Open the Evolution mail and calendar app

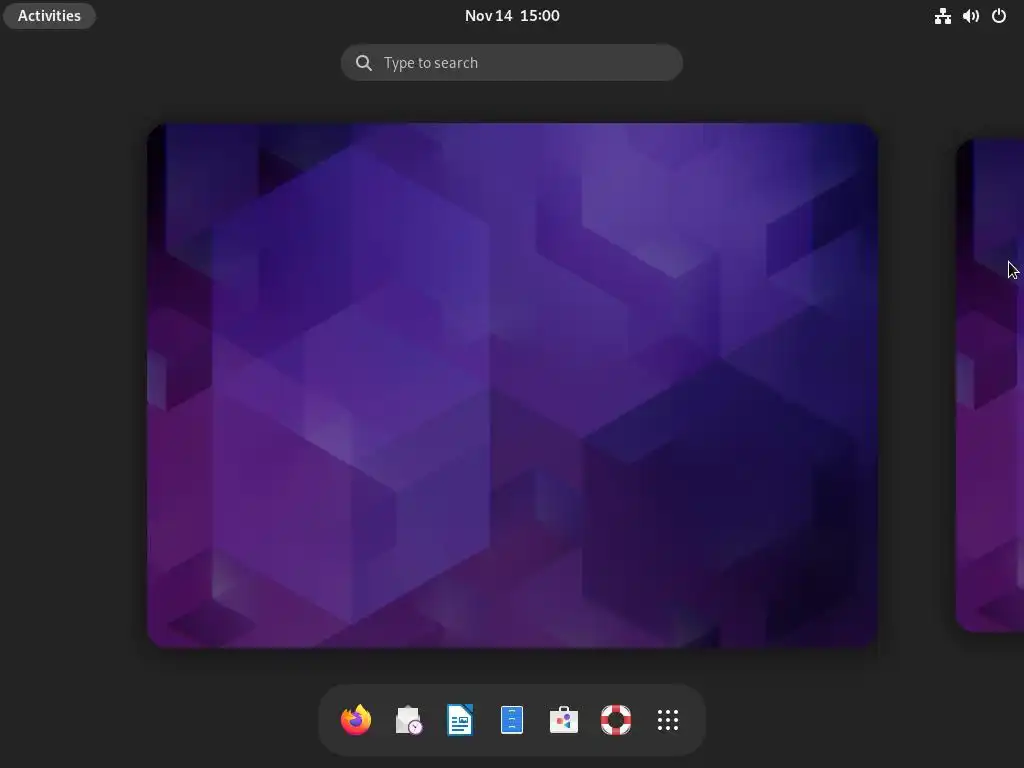(x=408, y=720)
